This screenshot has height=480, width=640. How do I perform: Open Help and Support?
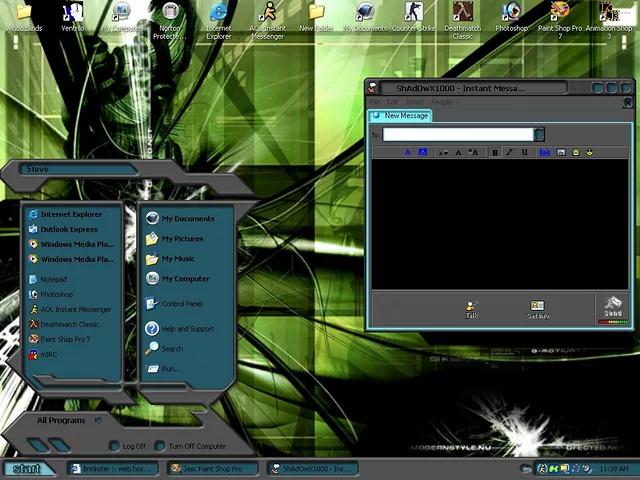pyautogui.click(x=180, y=329)
